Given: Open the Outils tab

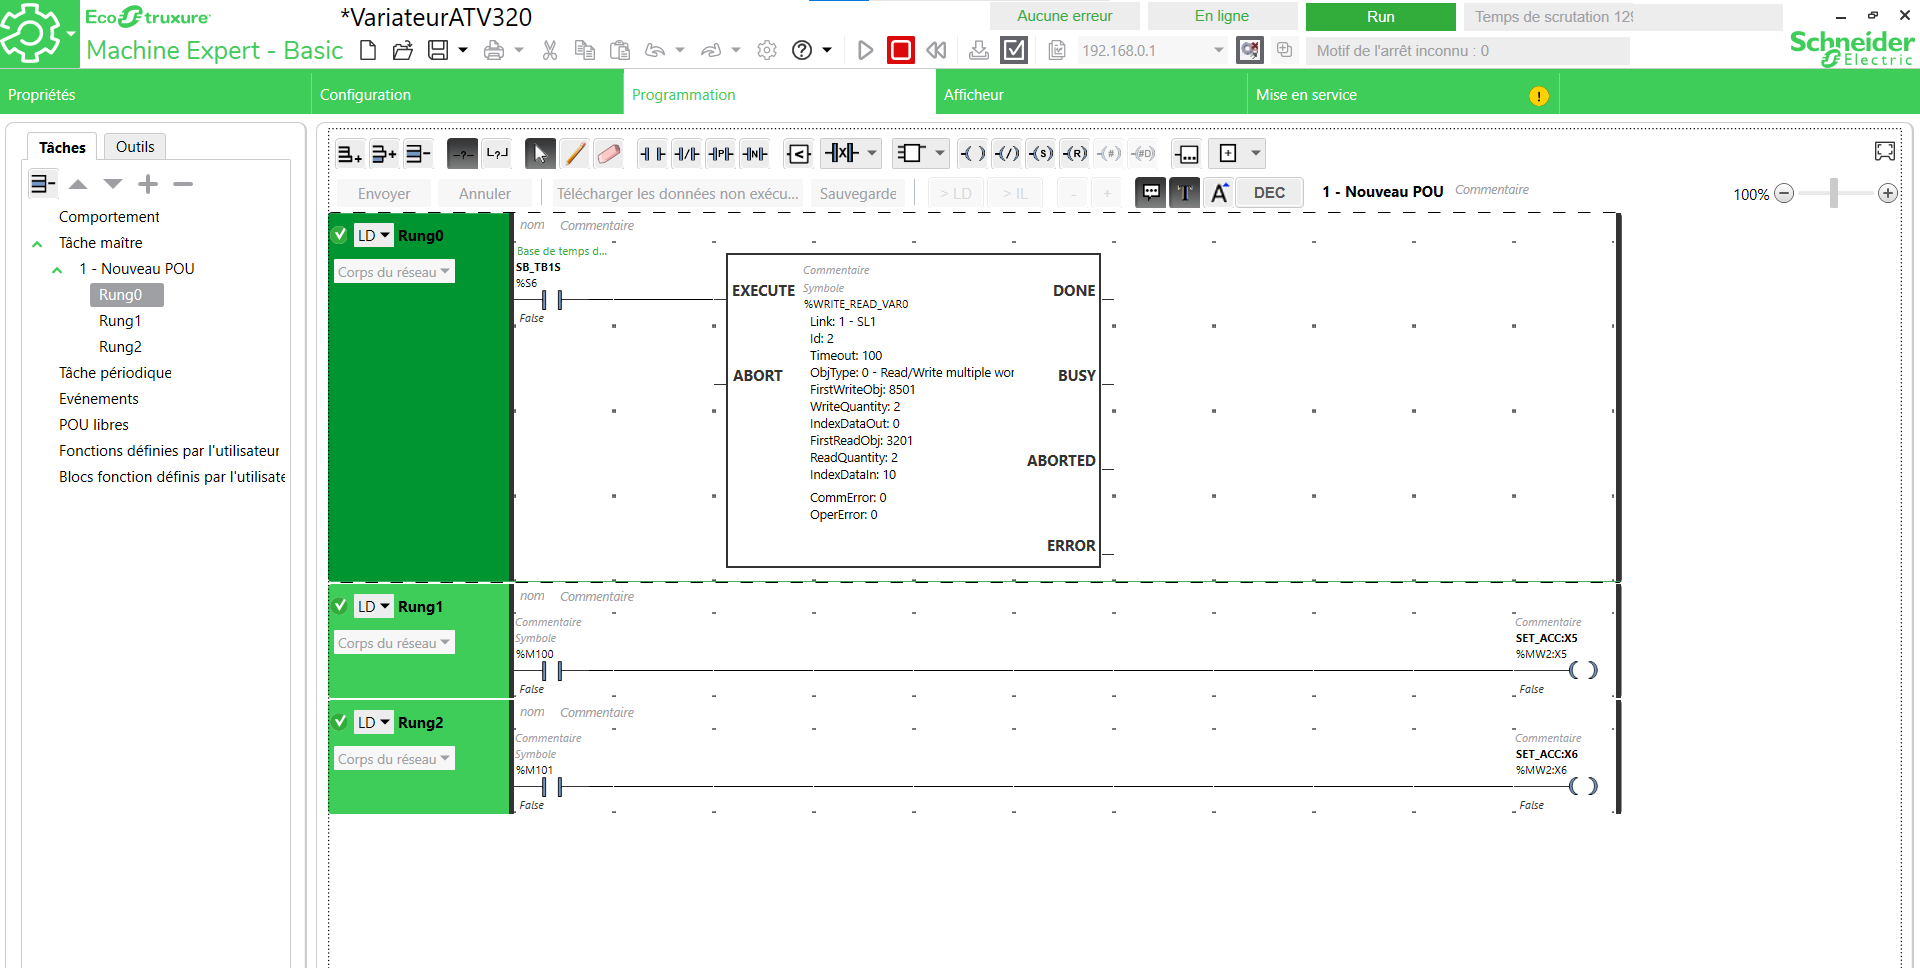Looking at the screenshot, I should pyautogui.click(x=135, y=147).
